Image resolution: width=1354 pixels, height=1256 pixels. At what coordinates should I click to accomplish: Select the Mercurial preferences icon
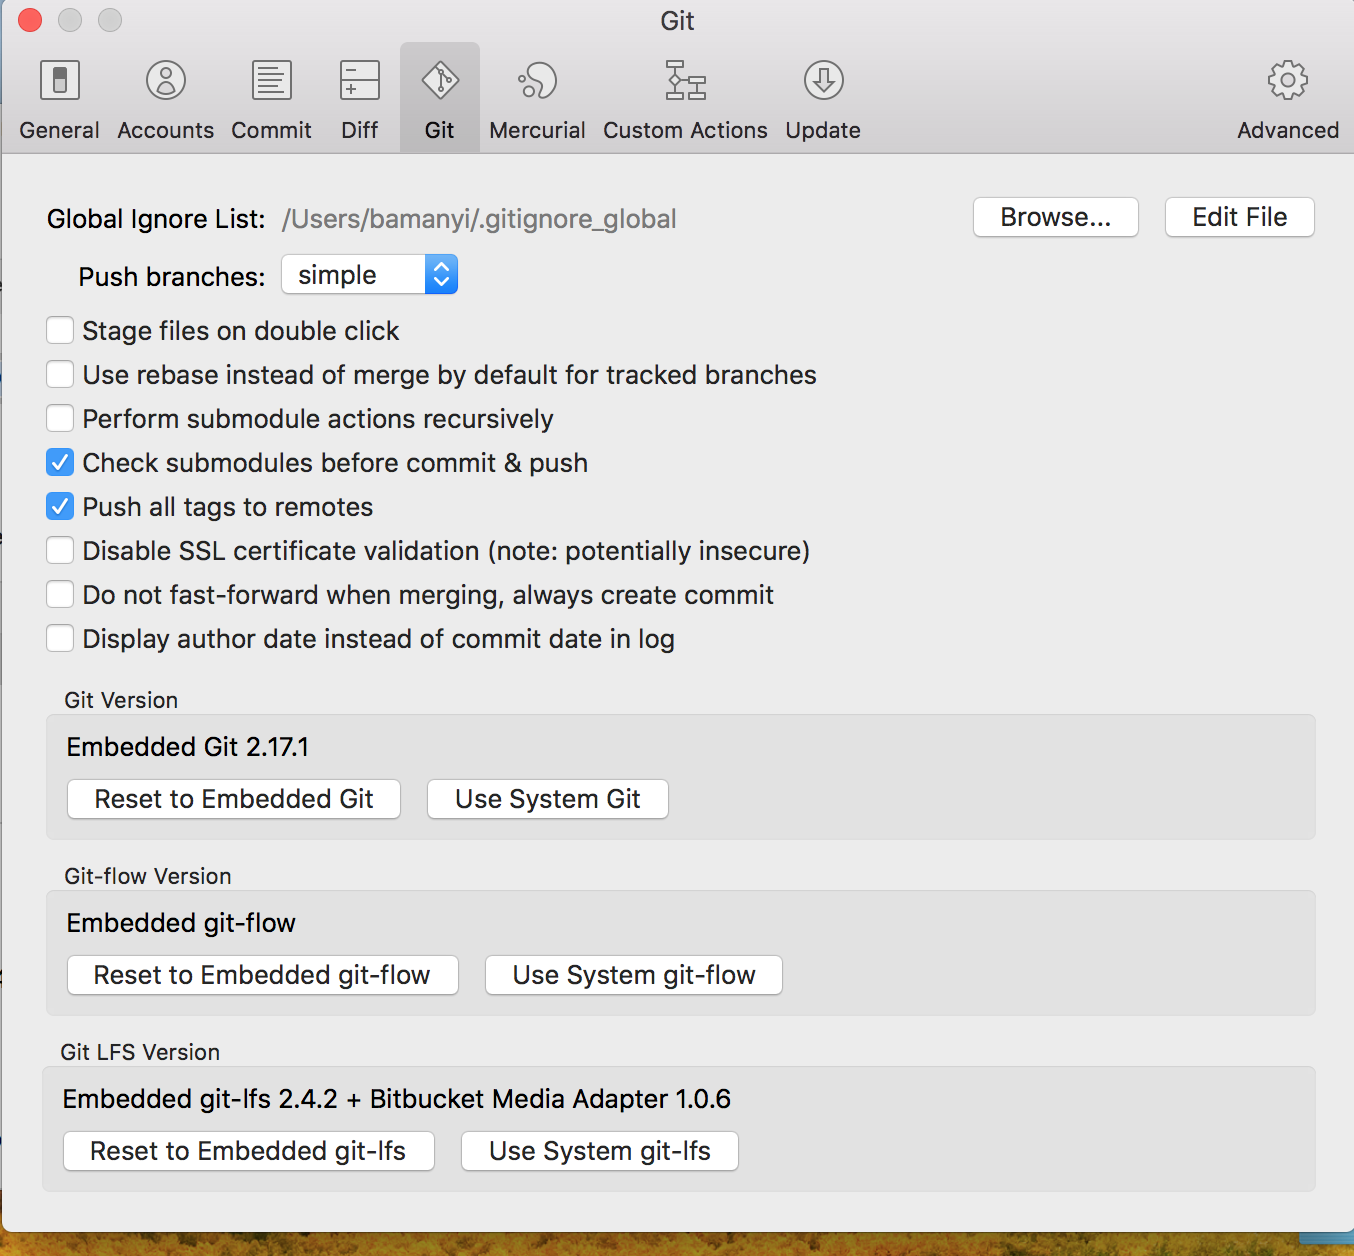coord(538,81)
